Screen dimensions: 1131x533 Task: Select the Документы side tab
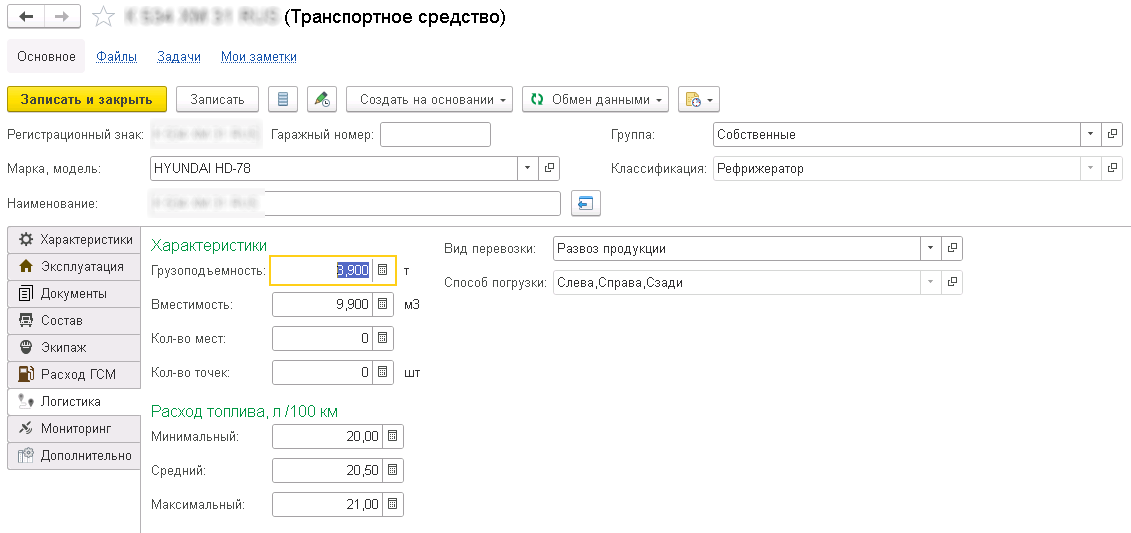74,294
